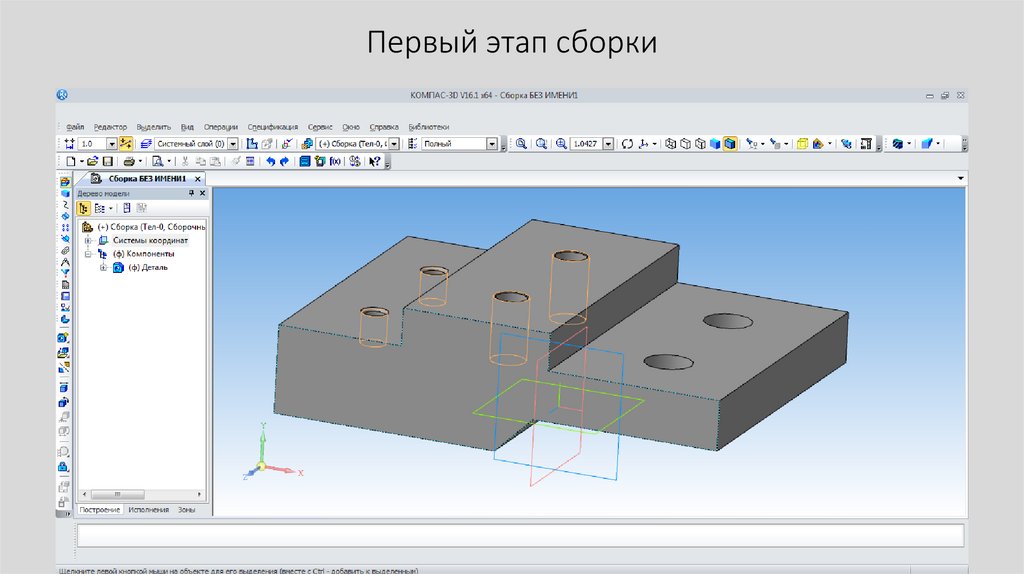Click the yellow perspective box icon
The height and width of the screenshot is (574, 1024).
(802, 144)
